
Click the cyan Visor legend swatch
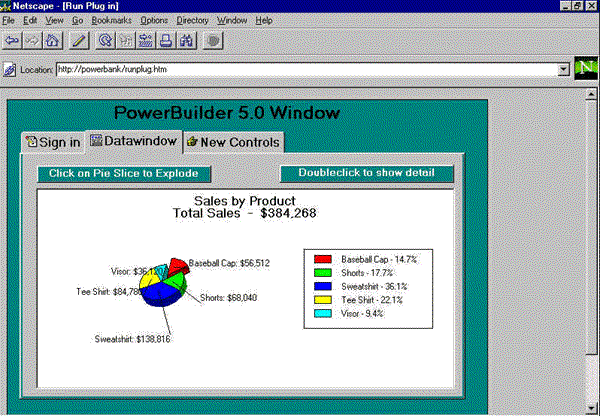coord(323,313)
